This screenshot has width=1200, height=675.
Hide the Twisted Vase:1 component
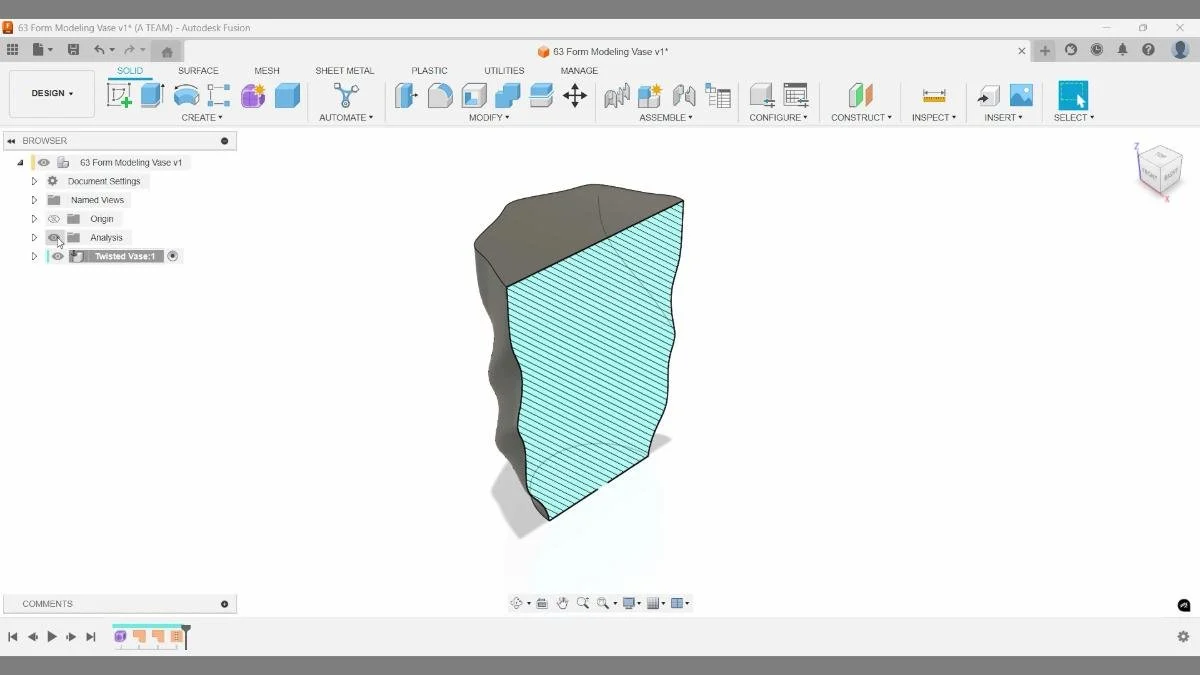(57, 256)
